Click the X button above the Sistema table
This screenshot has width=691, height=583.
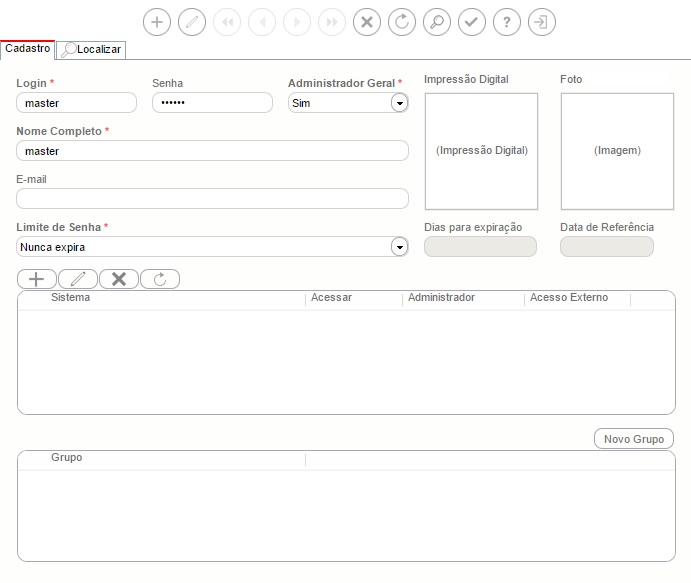pos(118,279)
